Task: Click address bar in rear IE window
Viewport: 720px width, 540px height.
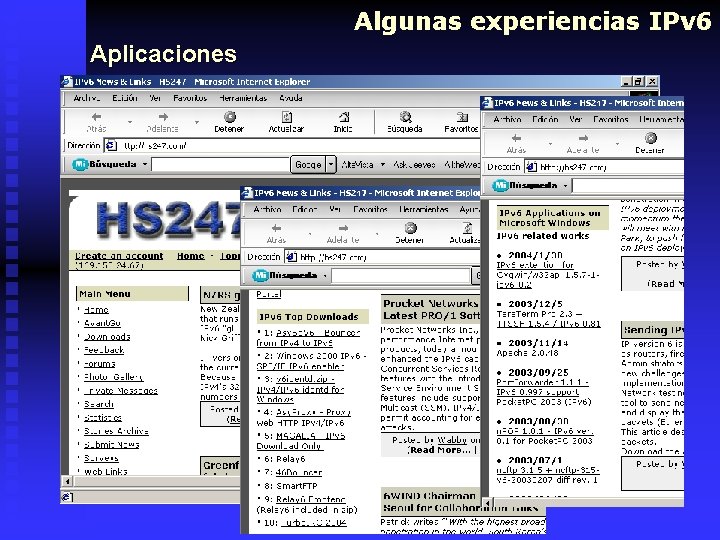Action: click(292, 146)
